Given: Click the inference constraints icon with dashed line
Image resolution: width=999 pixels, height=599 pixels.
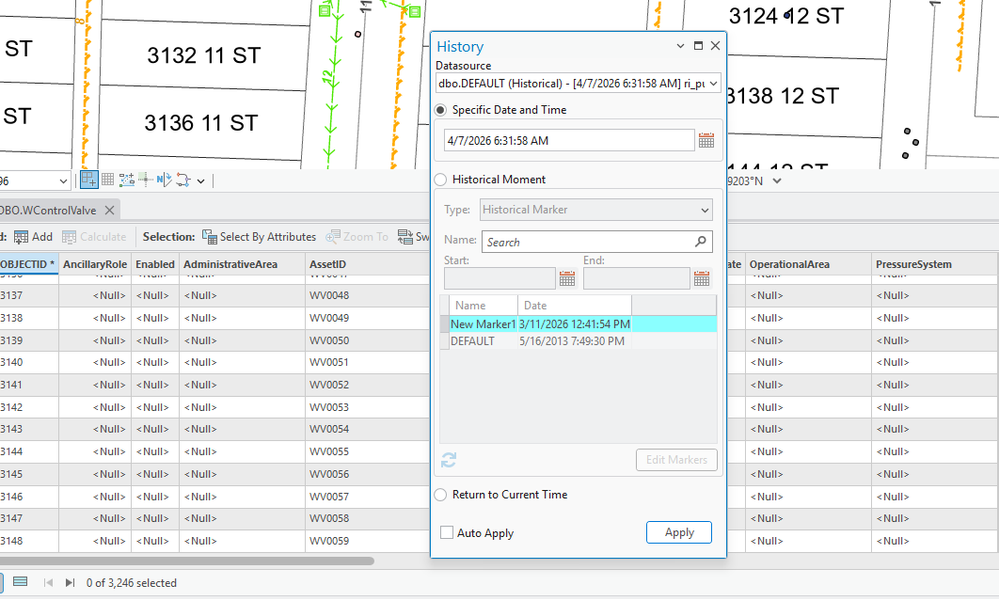Looking at the screenshot, I should pyautogui.click(x=127, y=180).
